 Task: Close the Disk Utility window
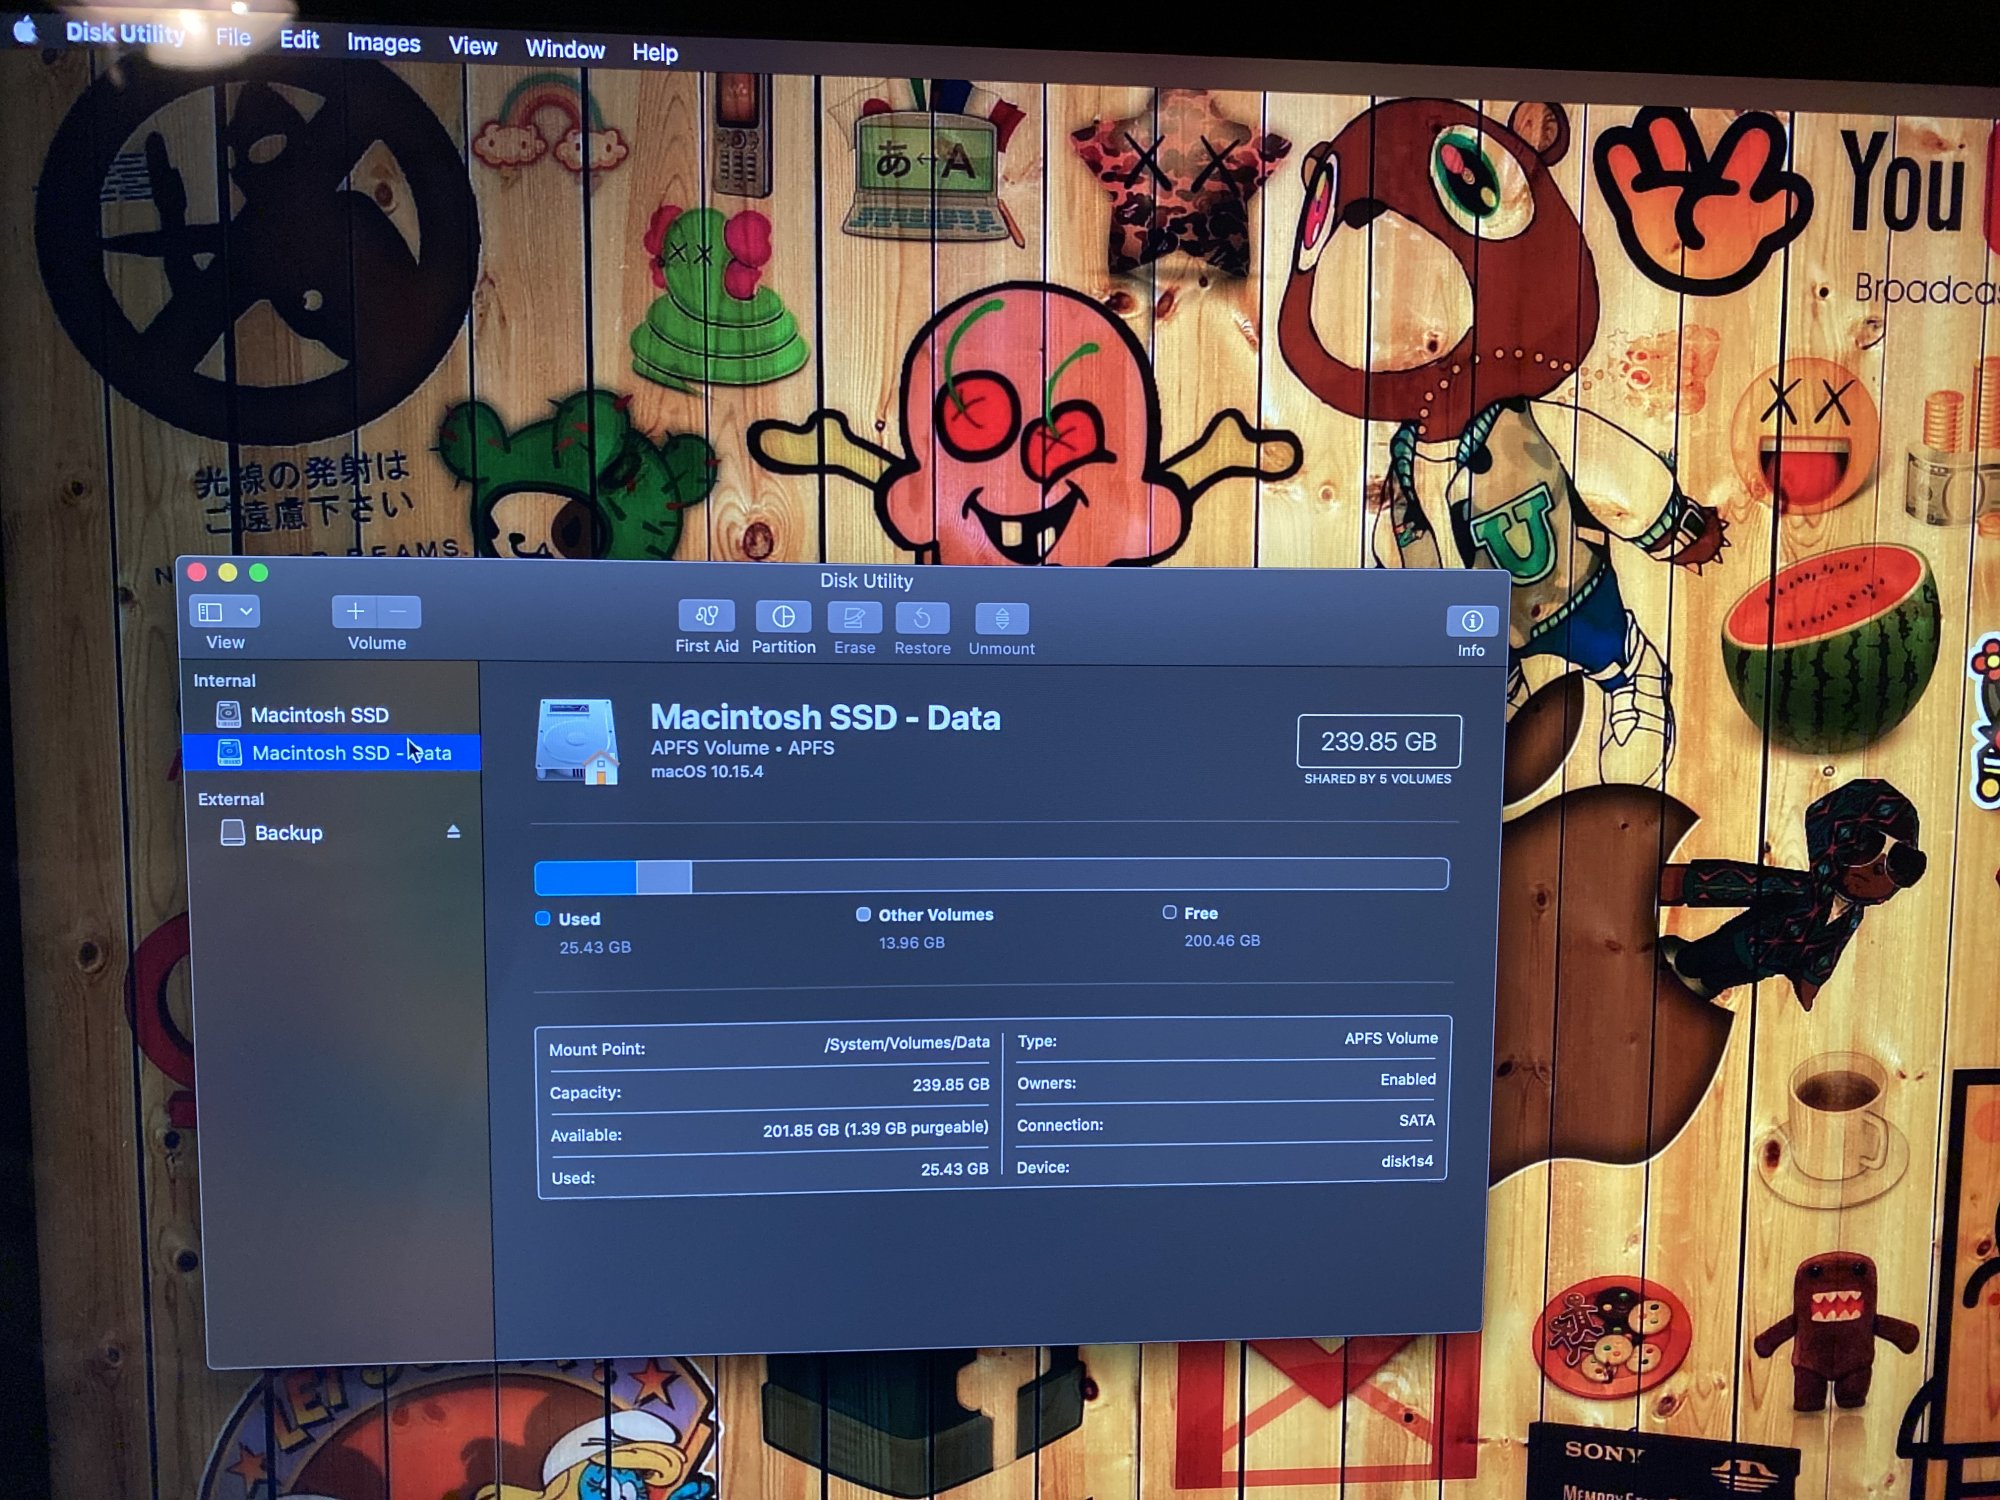(x=198, y=572)
